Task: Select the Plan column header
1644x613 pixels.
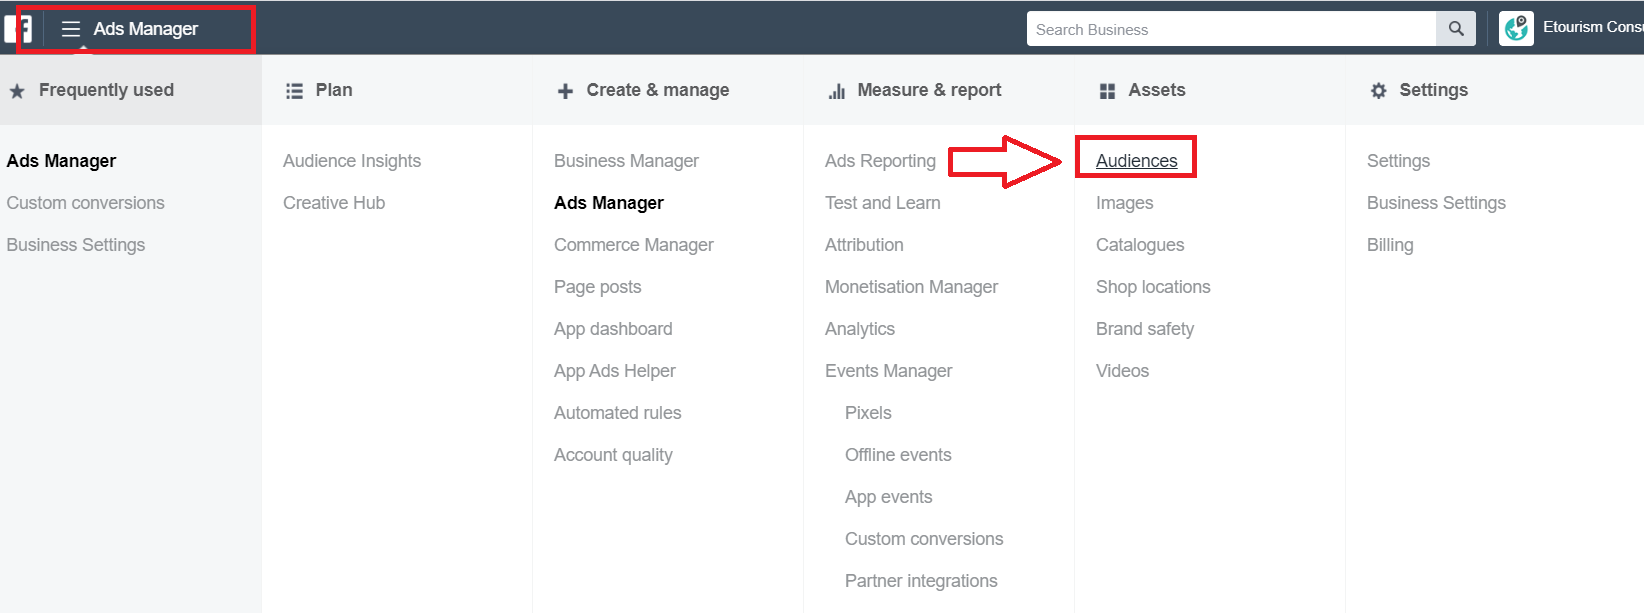Action: [x=334, y=90]
